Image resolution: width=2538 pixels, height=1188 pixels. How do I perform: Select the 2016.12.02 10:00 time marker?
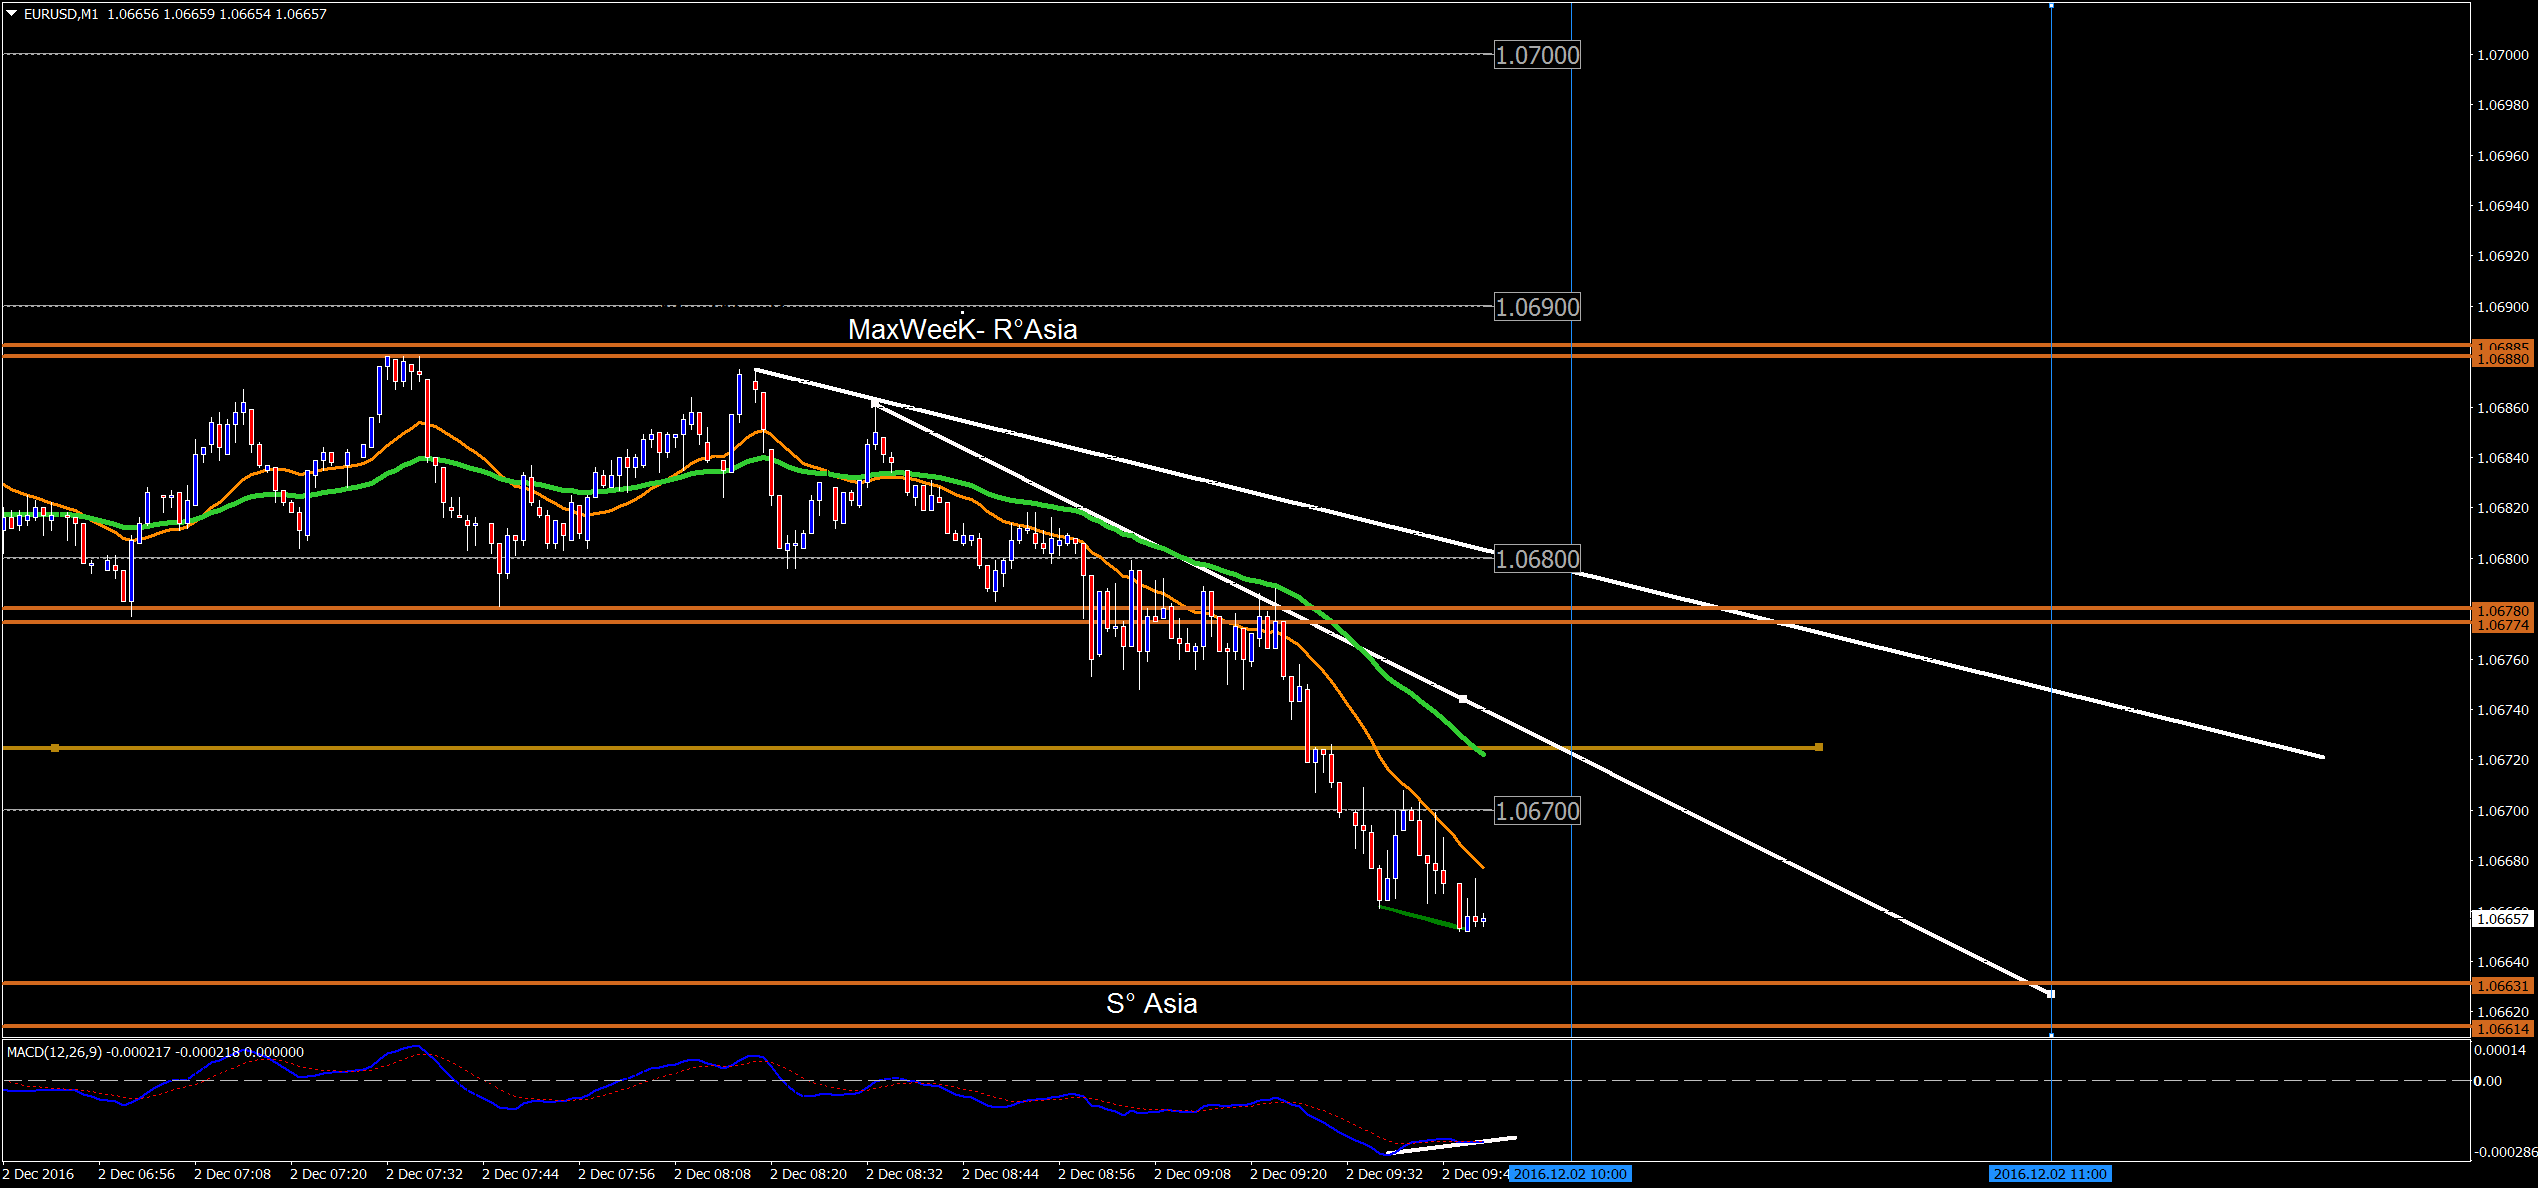pos(1570,1174)
